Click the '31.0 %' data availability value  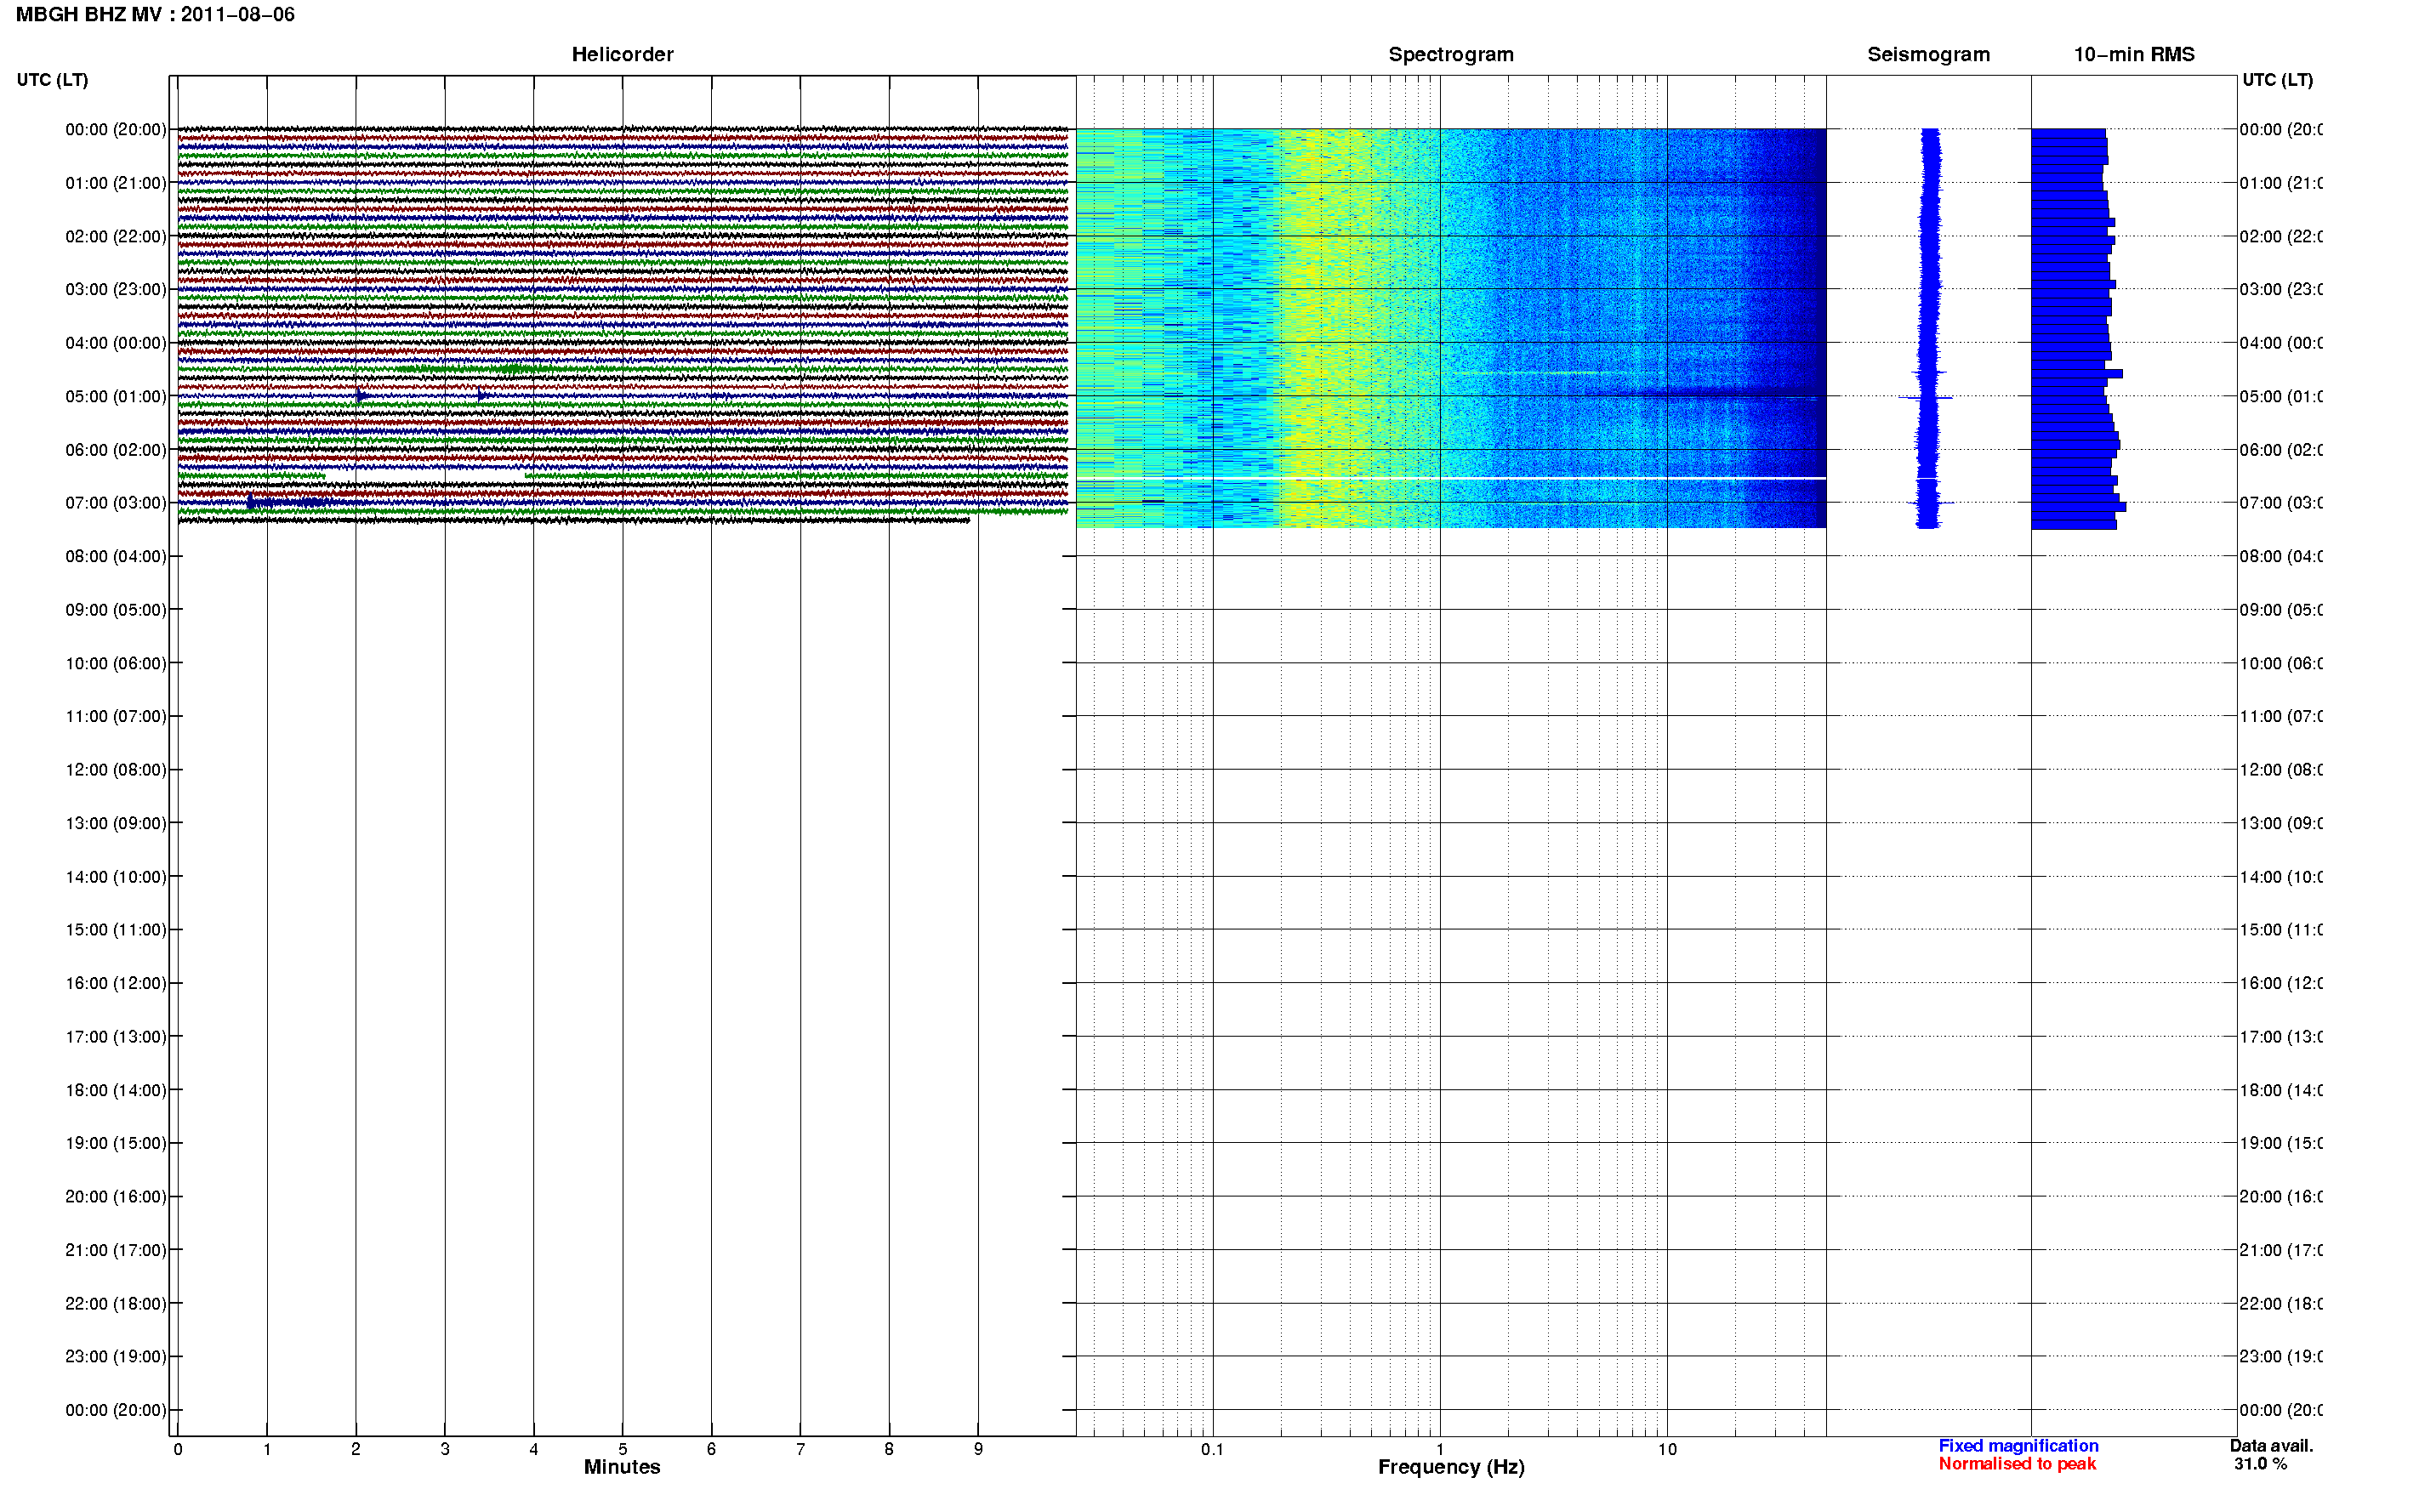pos(2260,1464)
